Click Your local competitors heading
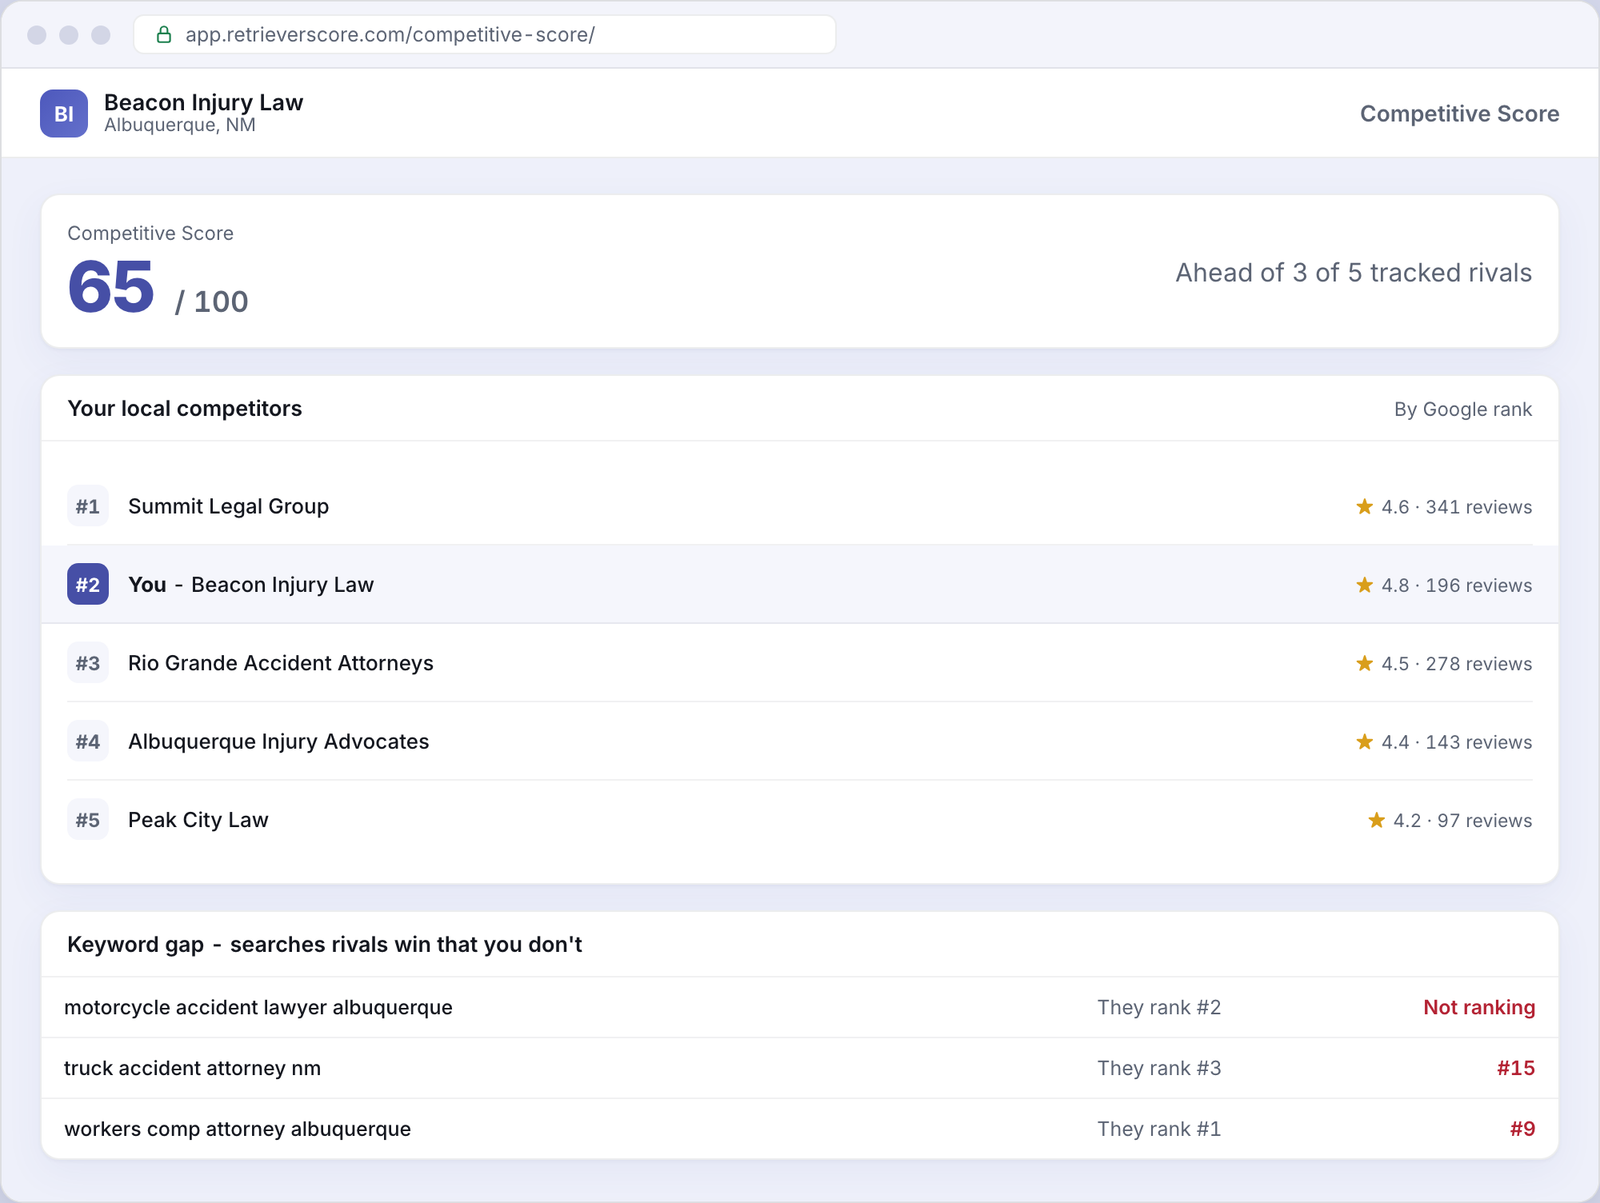 [x=185, y=408]
